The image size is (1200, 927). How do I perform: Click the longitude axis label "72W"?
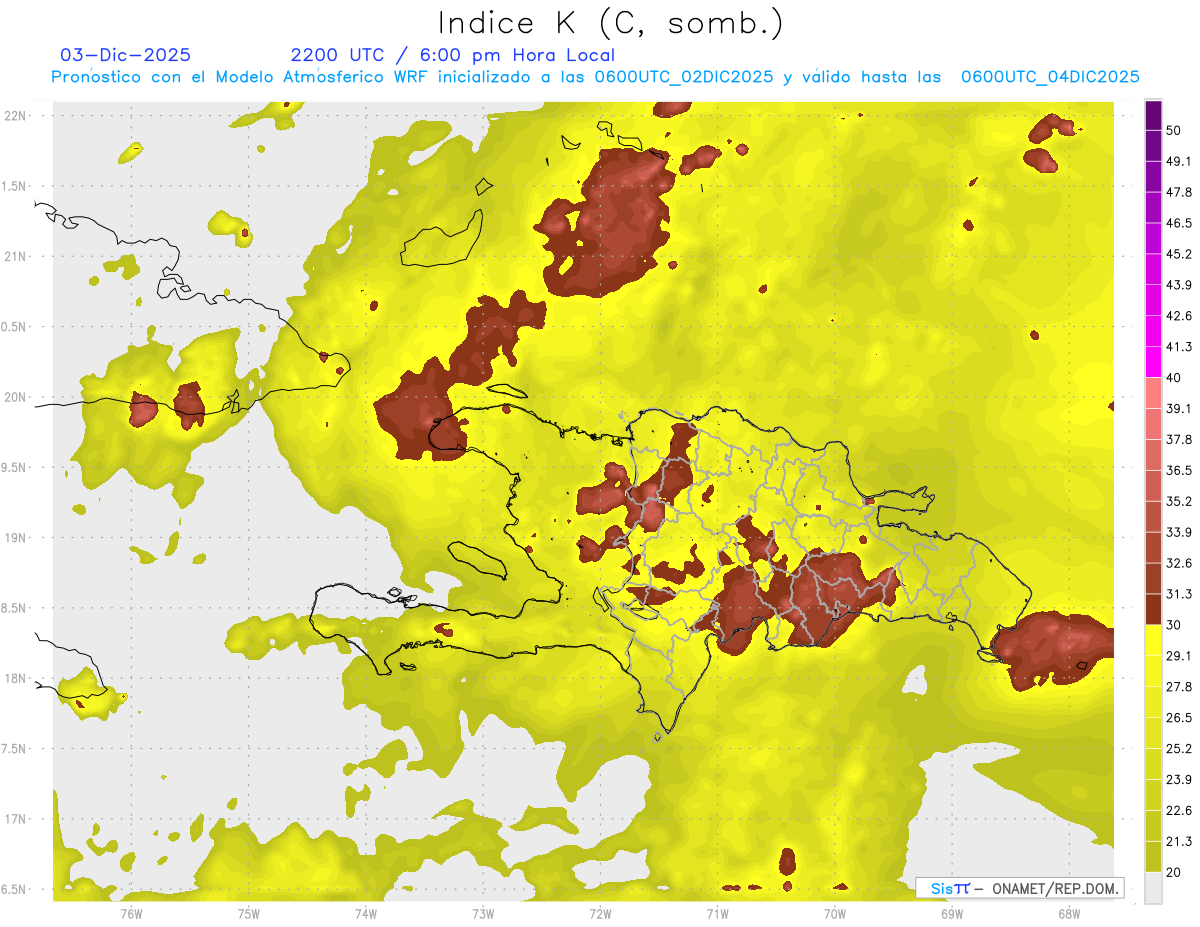(x=600, y=913)
